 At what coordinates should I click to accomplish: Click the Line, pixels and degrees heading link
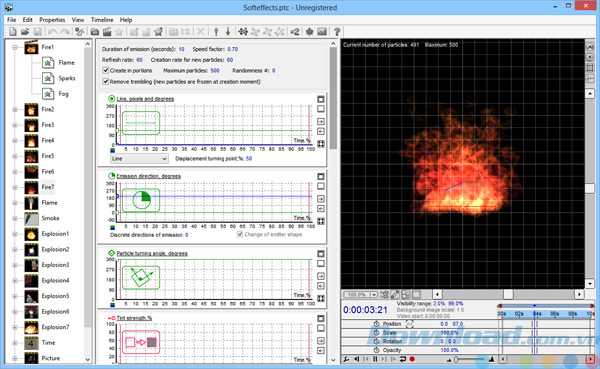145,99
